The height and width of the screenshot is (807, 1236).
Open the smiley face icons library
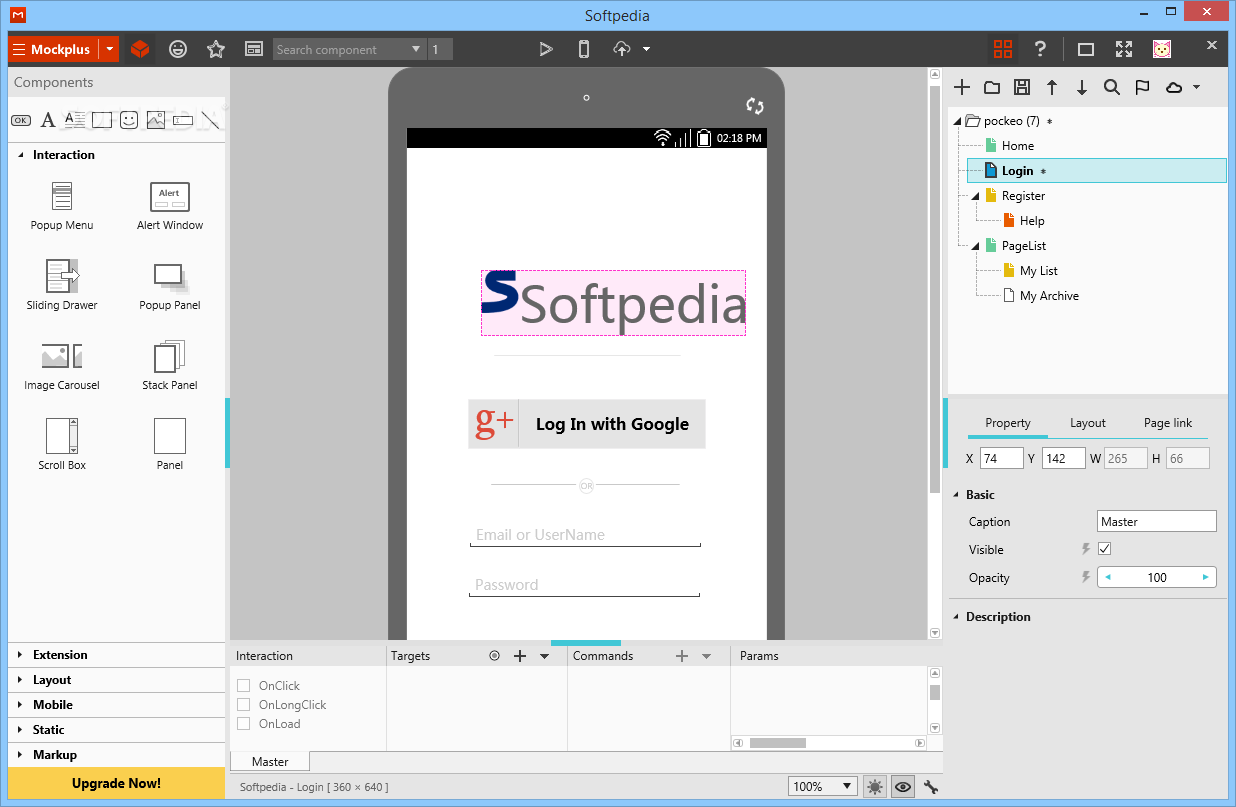(178, 49)
